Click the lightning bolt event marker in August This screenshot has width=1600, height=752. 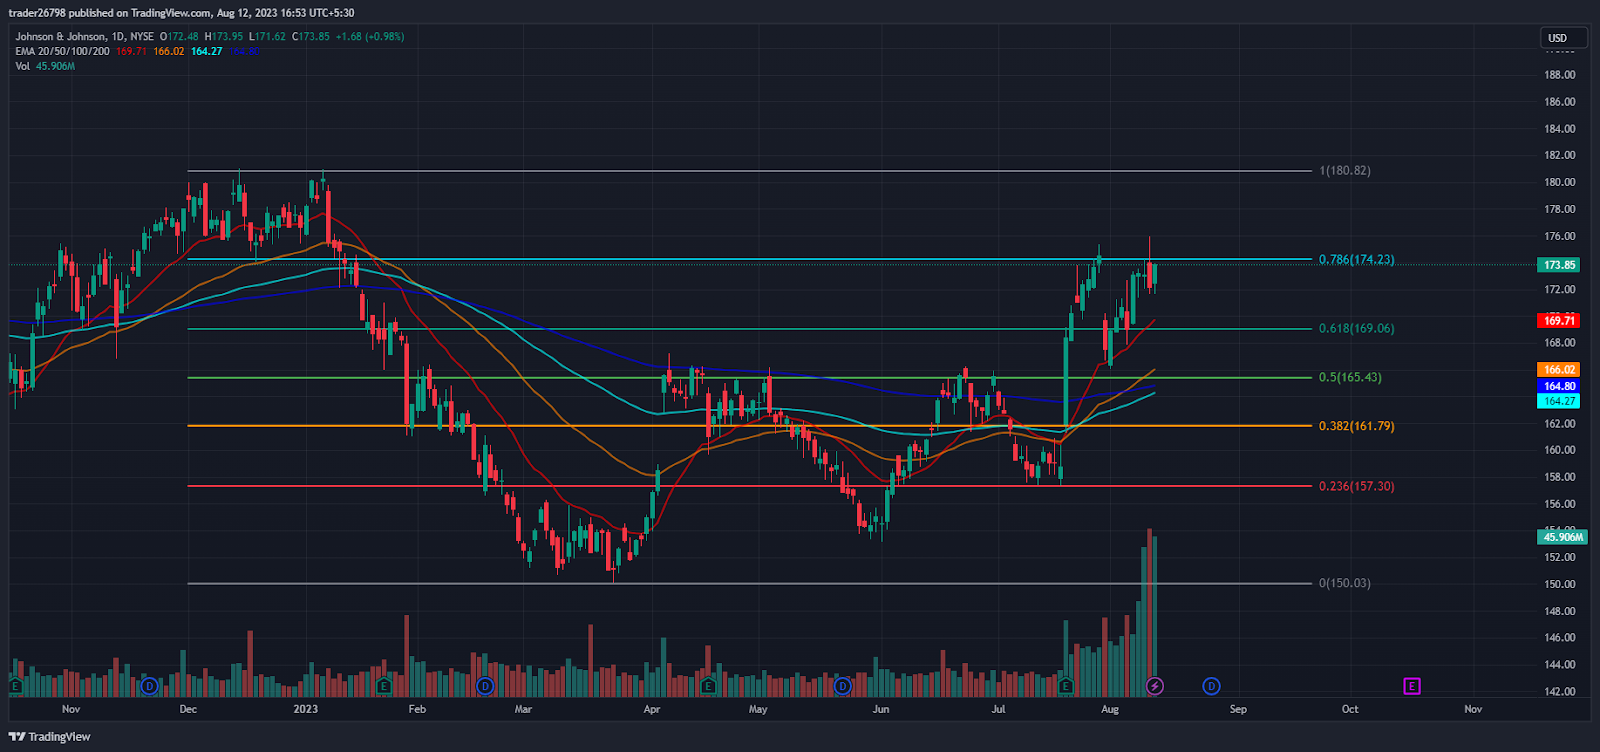pos(1155,686)
